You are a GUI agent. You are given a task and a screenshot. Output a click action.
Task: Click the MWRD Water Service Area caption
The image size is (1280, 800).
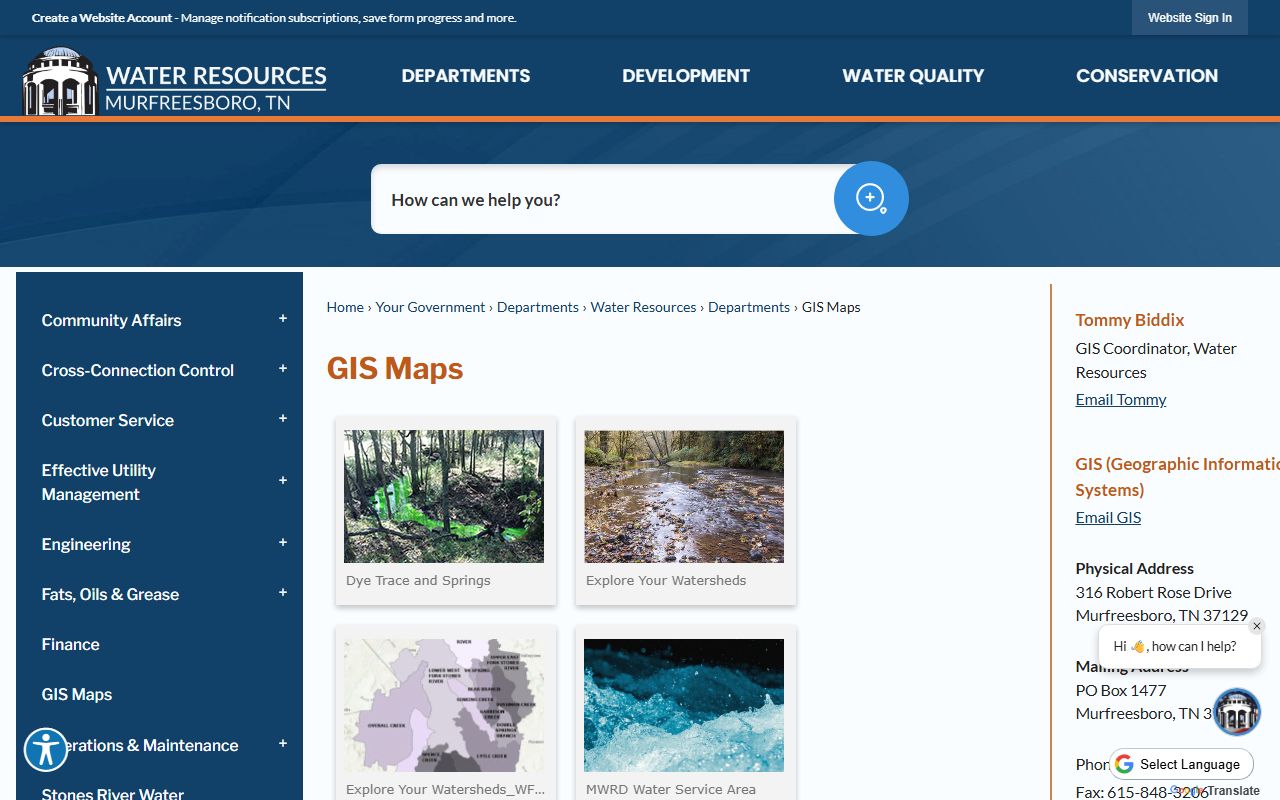[671, 789]
